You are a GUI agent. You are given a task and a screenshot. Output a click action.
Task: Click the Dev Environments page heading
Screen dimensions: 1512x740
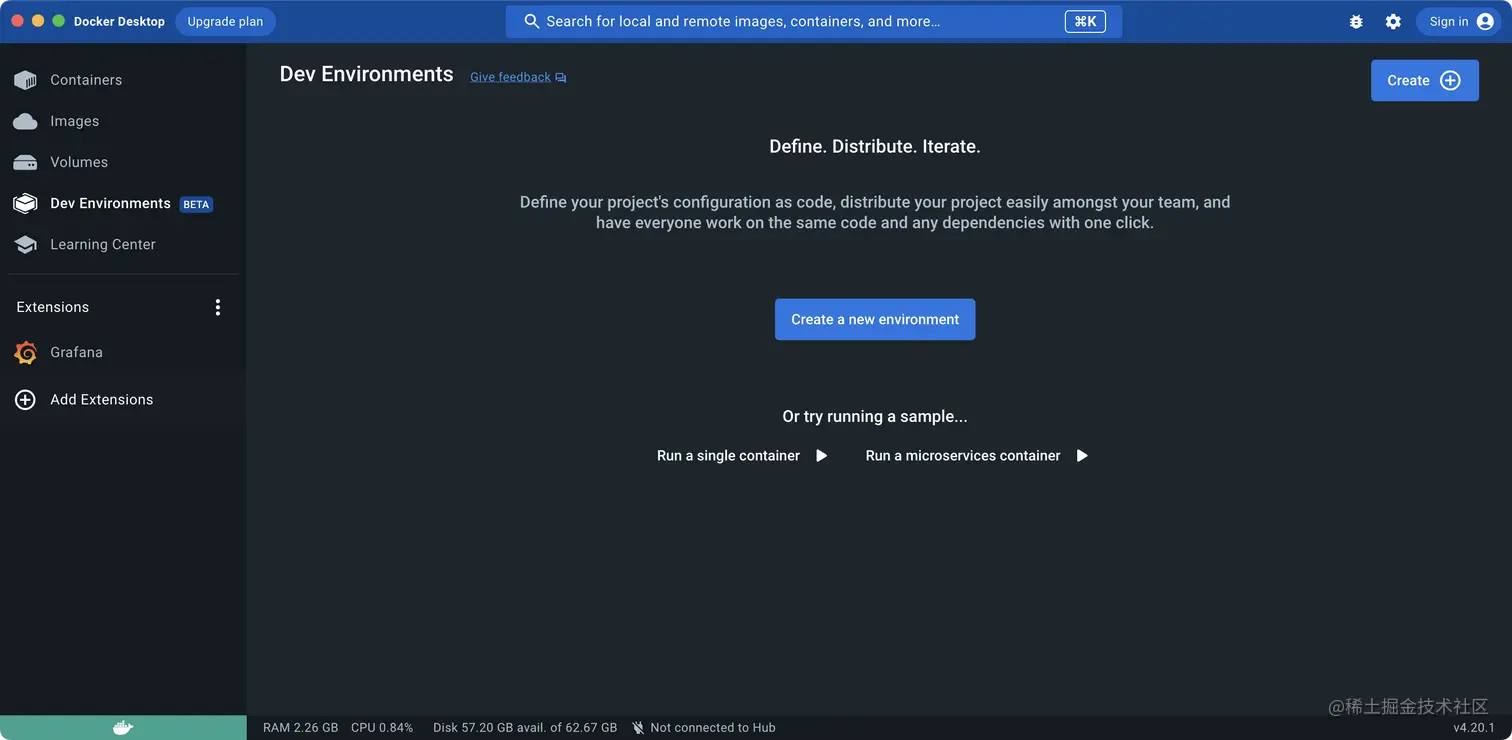pos(366,74)
